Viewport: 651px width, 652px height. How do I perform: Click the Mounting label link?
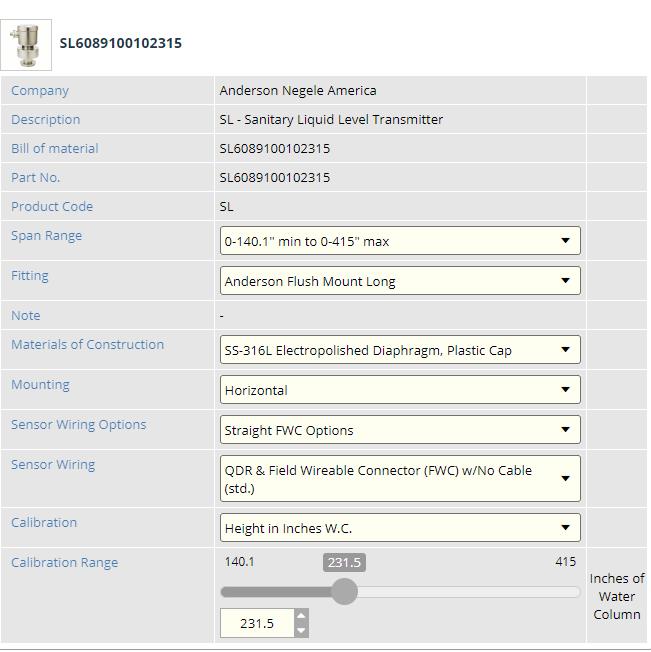pyautogui.click(x=40, y=385)
